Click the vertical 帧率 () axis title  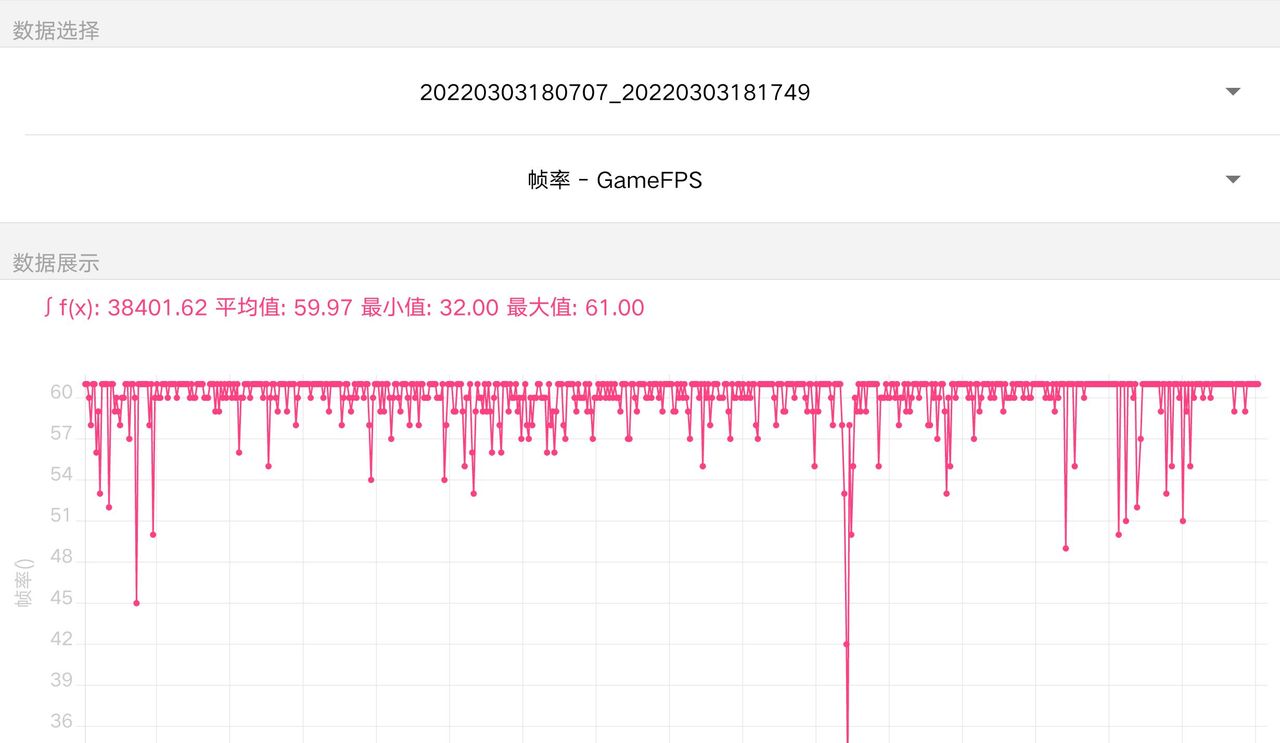point(24,582)
